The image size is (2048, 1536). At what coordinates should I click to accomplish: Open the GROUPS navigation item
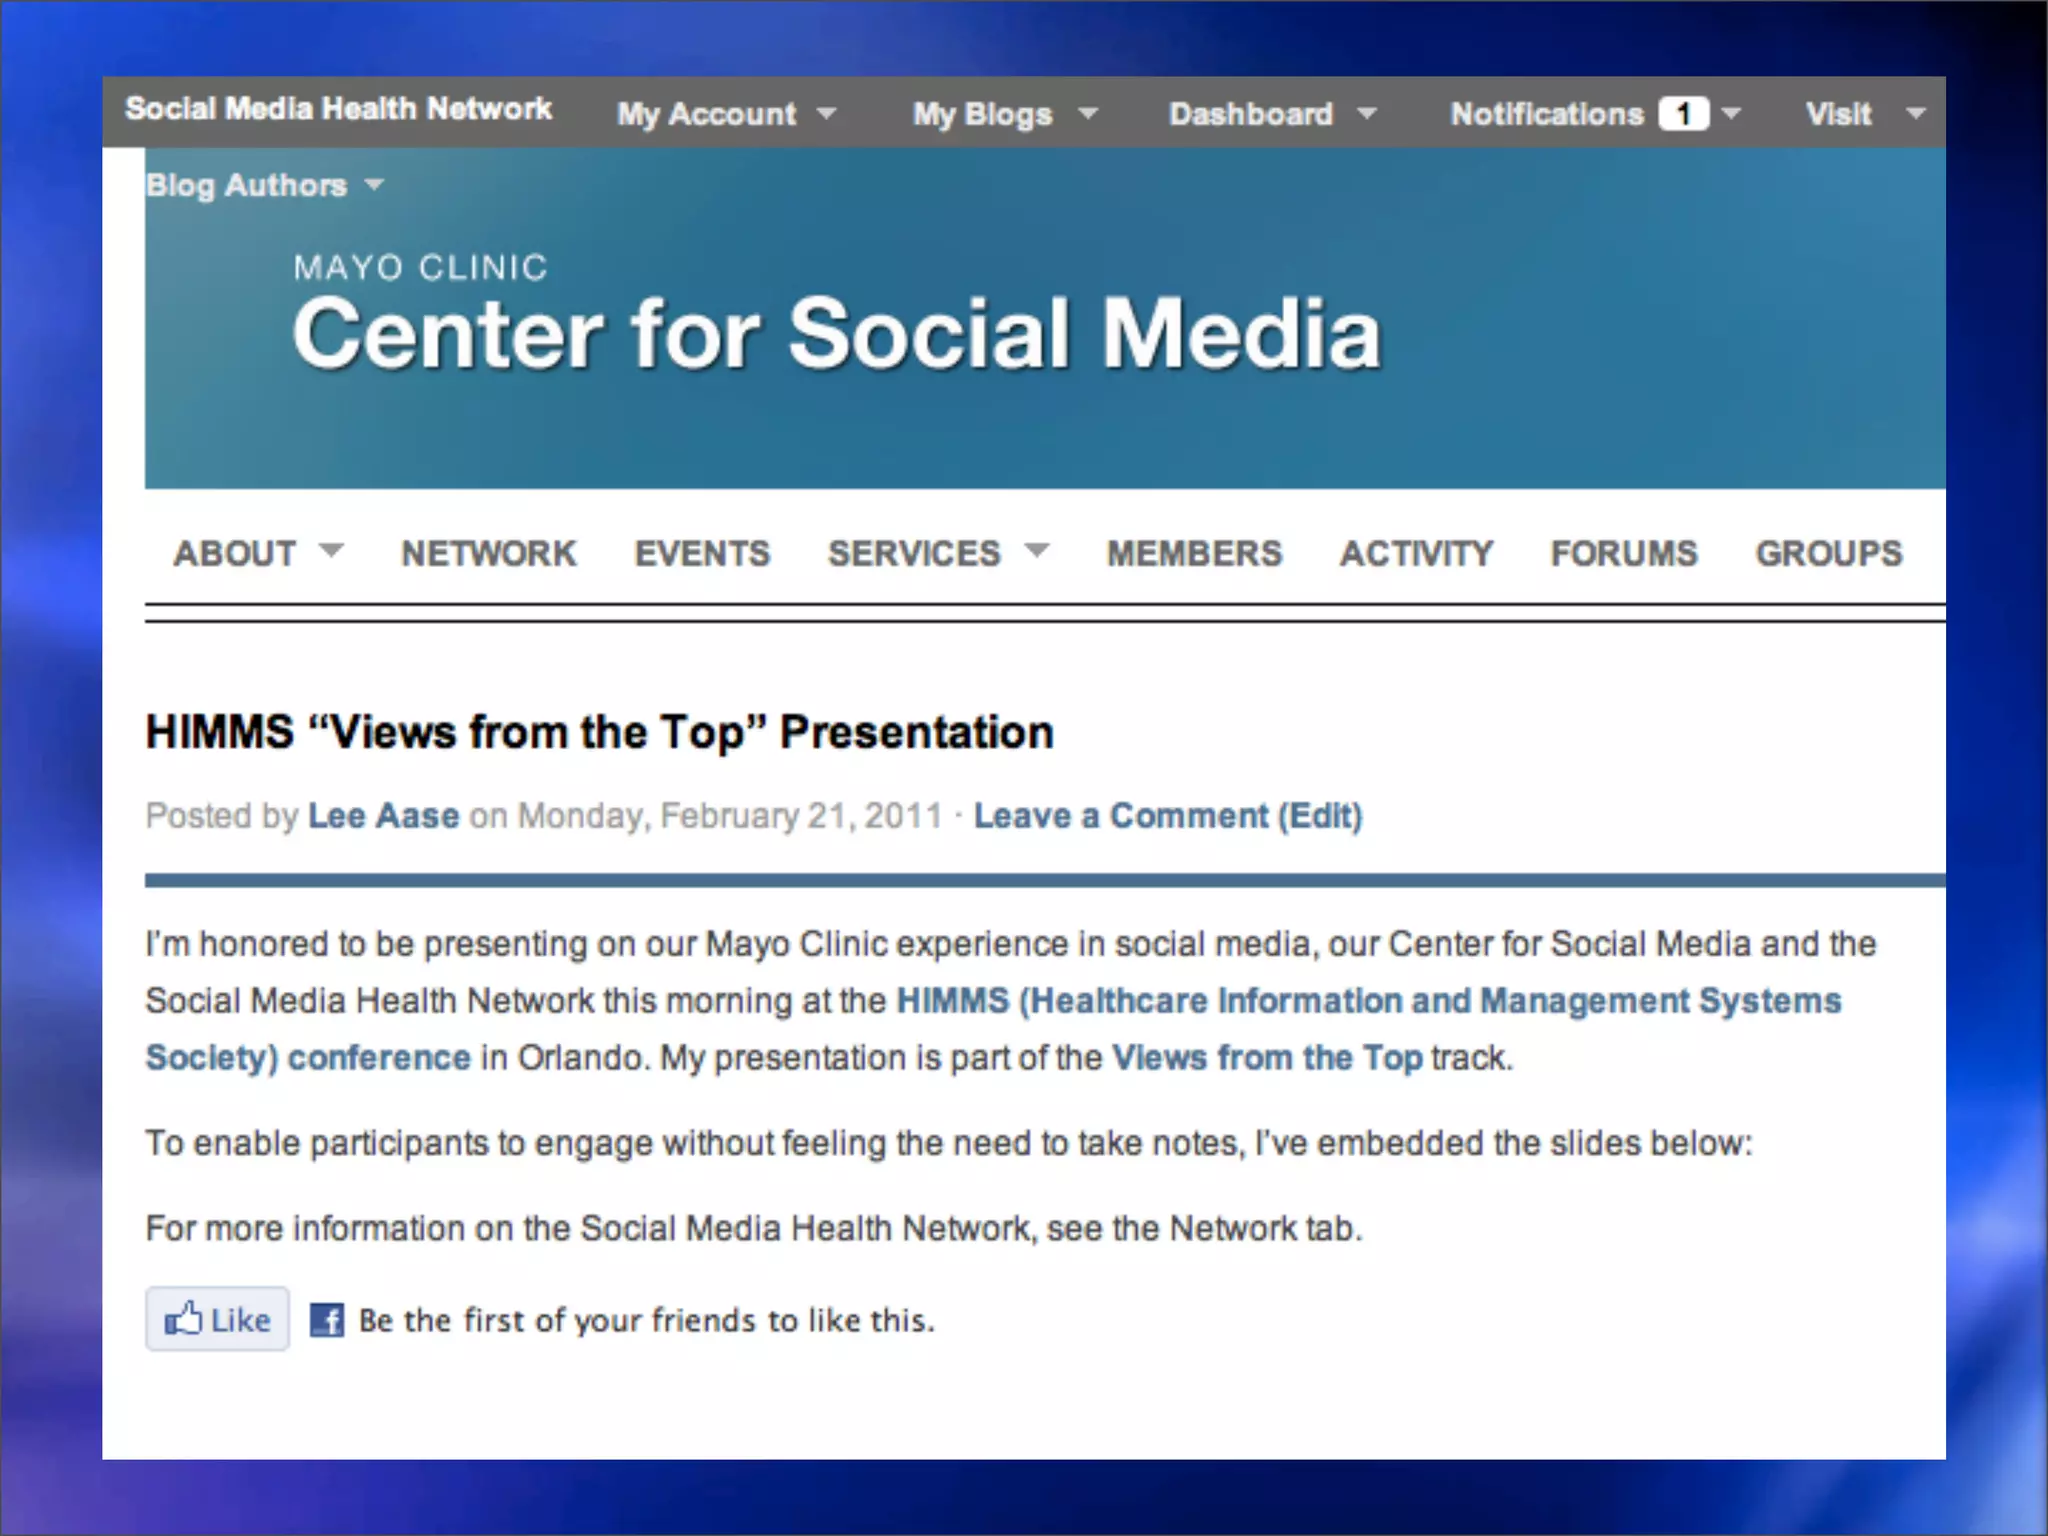pos(1829,553)
